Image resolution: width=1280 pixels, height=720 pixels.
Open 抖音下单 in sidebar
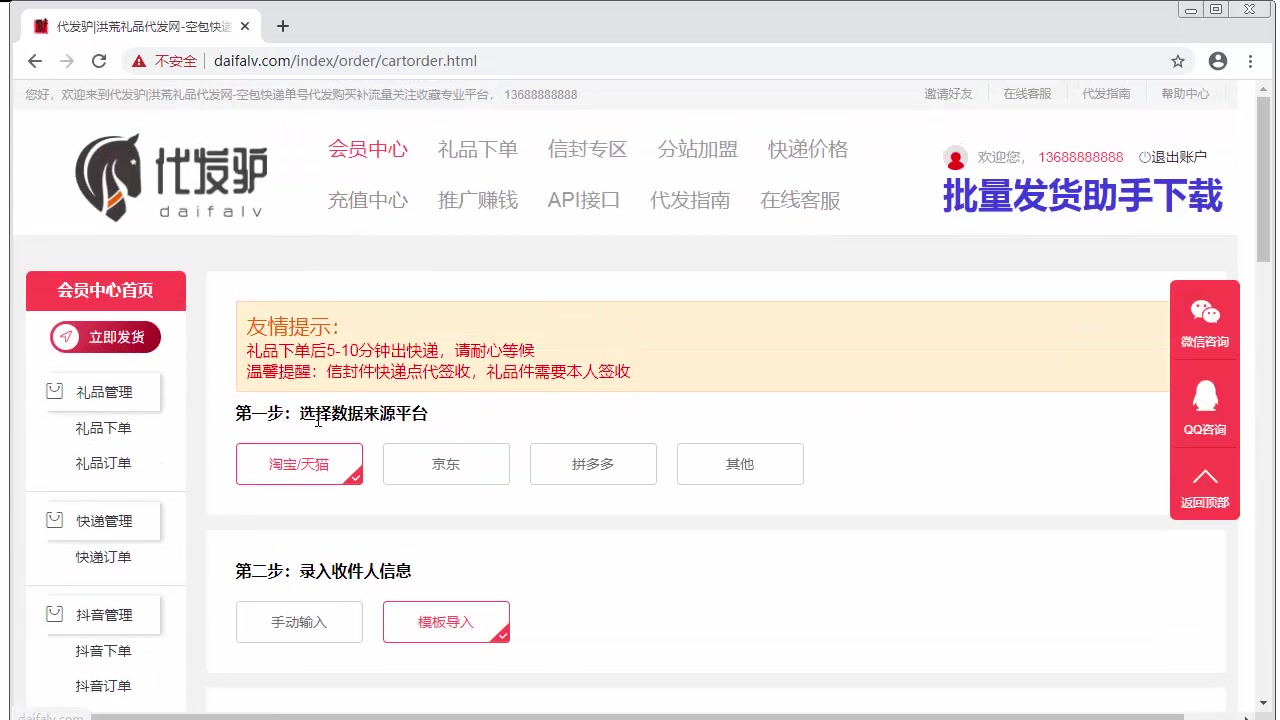point(103,651)
